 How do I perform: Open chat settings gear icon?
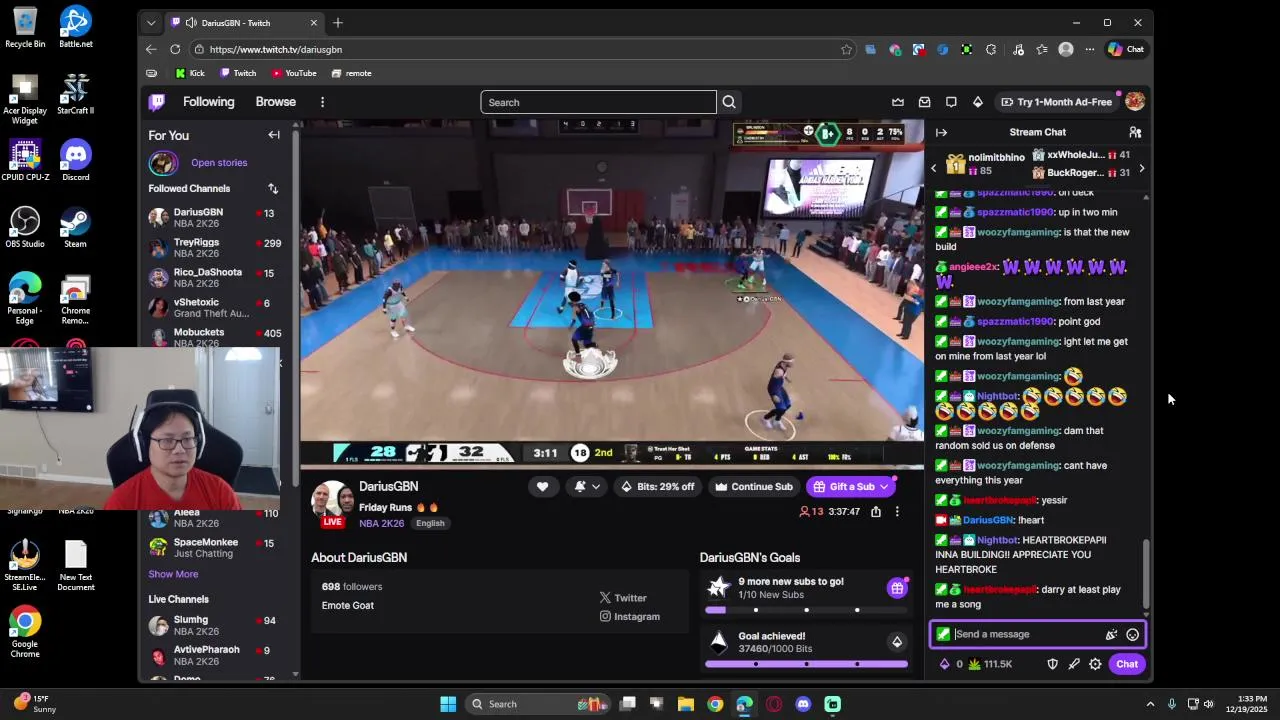tap(1095, 664)
